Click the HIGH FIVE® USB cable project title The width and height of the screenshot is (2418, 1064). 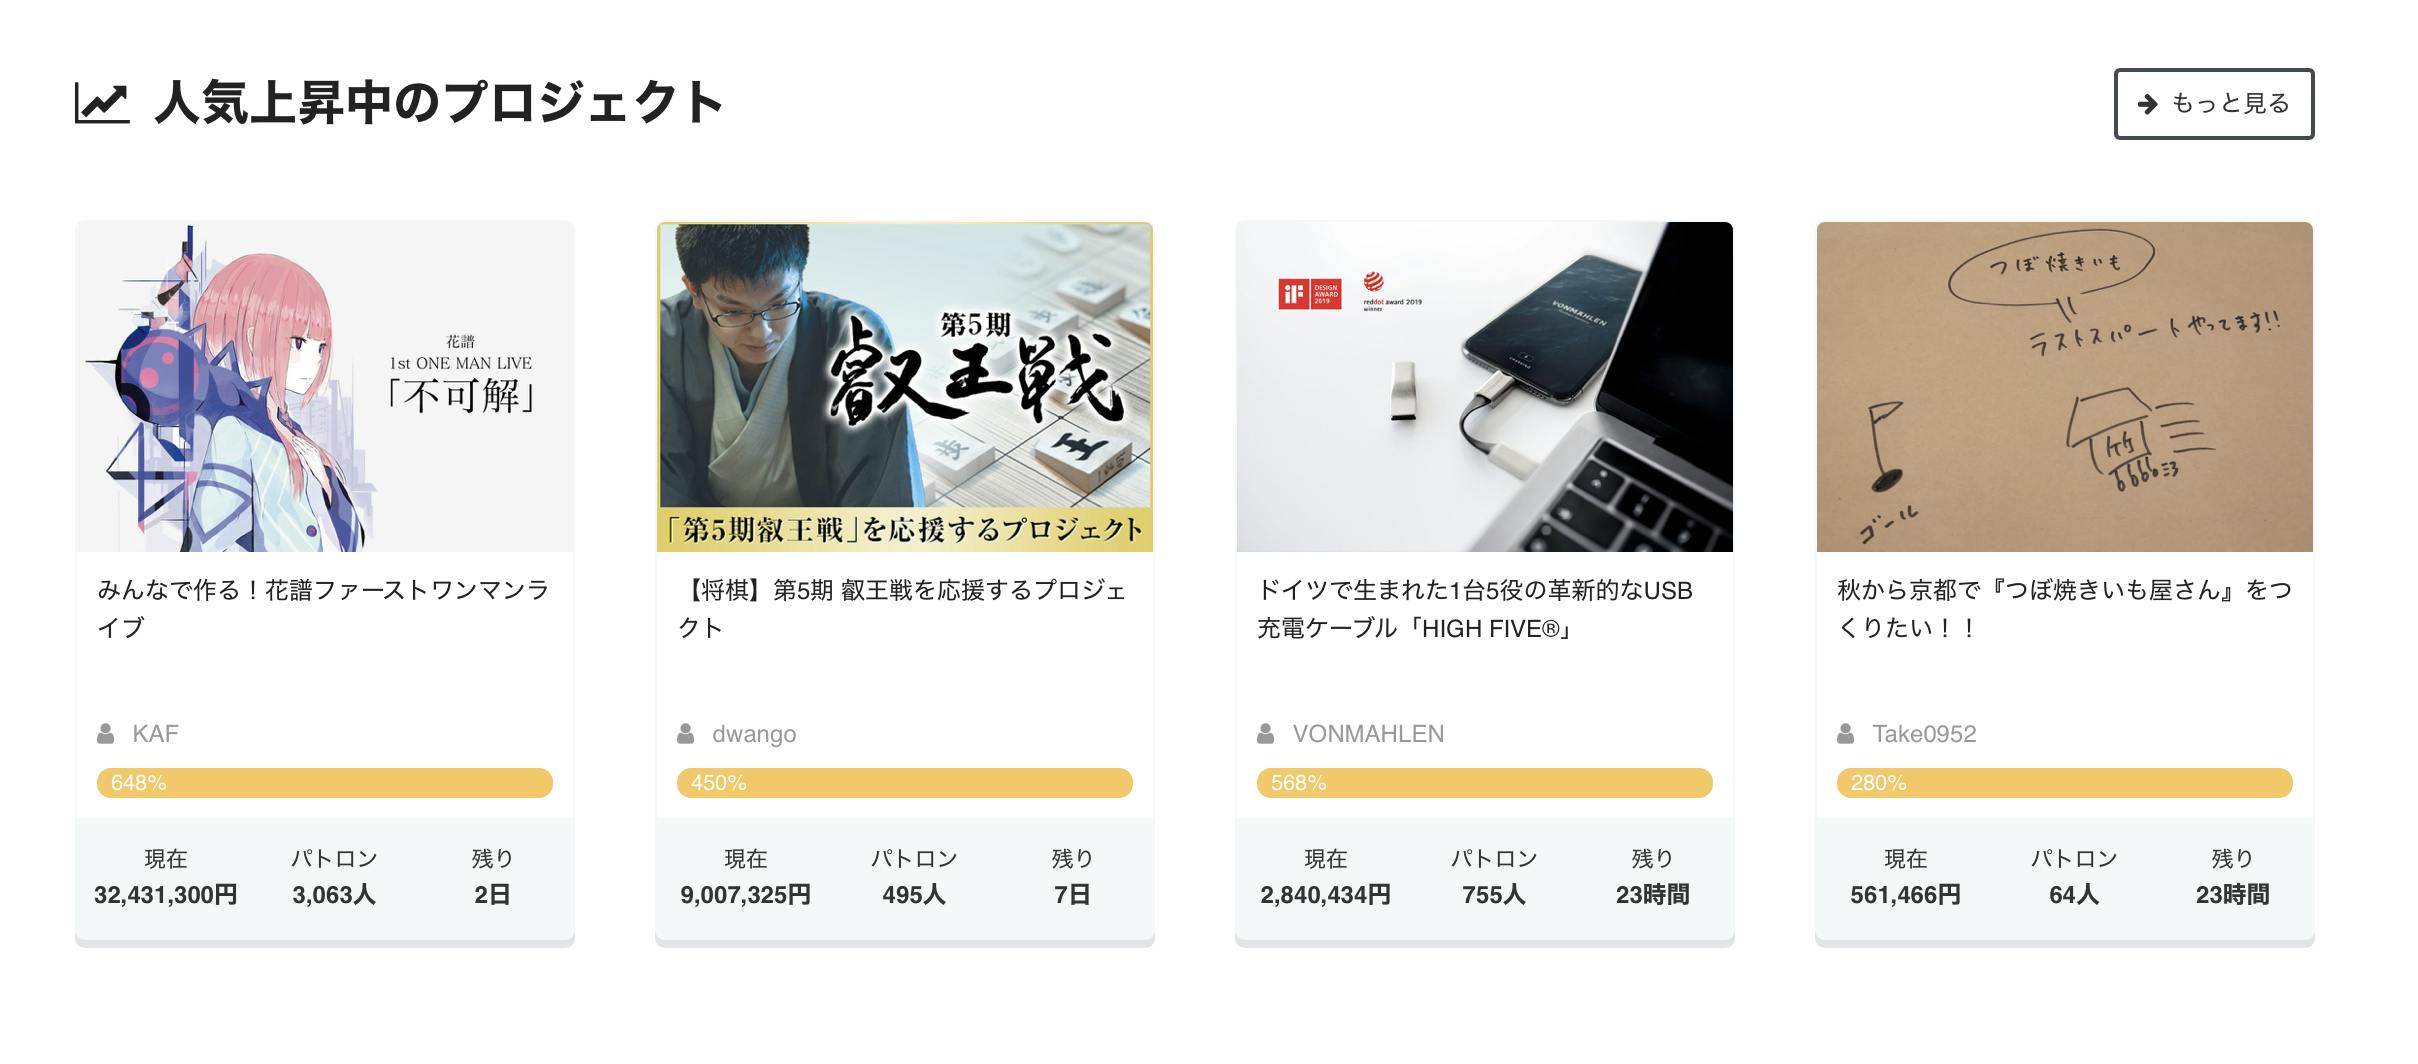[x=1475, y=609]
